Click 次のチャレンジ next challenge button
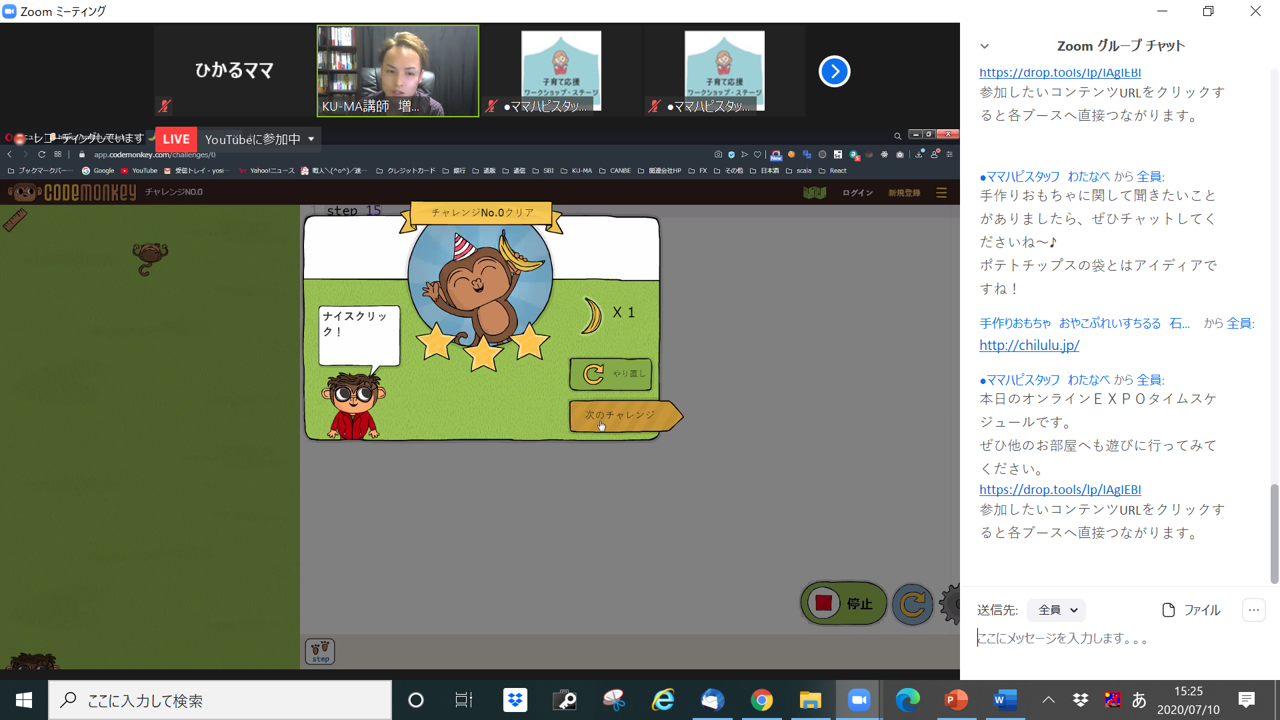The height and width of the screenshot is (720, 1280). (x=625, y=415)
